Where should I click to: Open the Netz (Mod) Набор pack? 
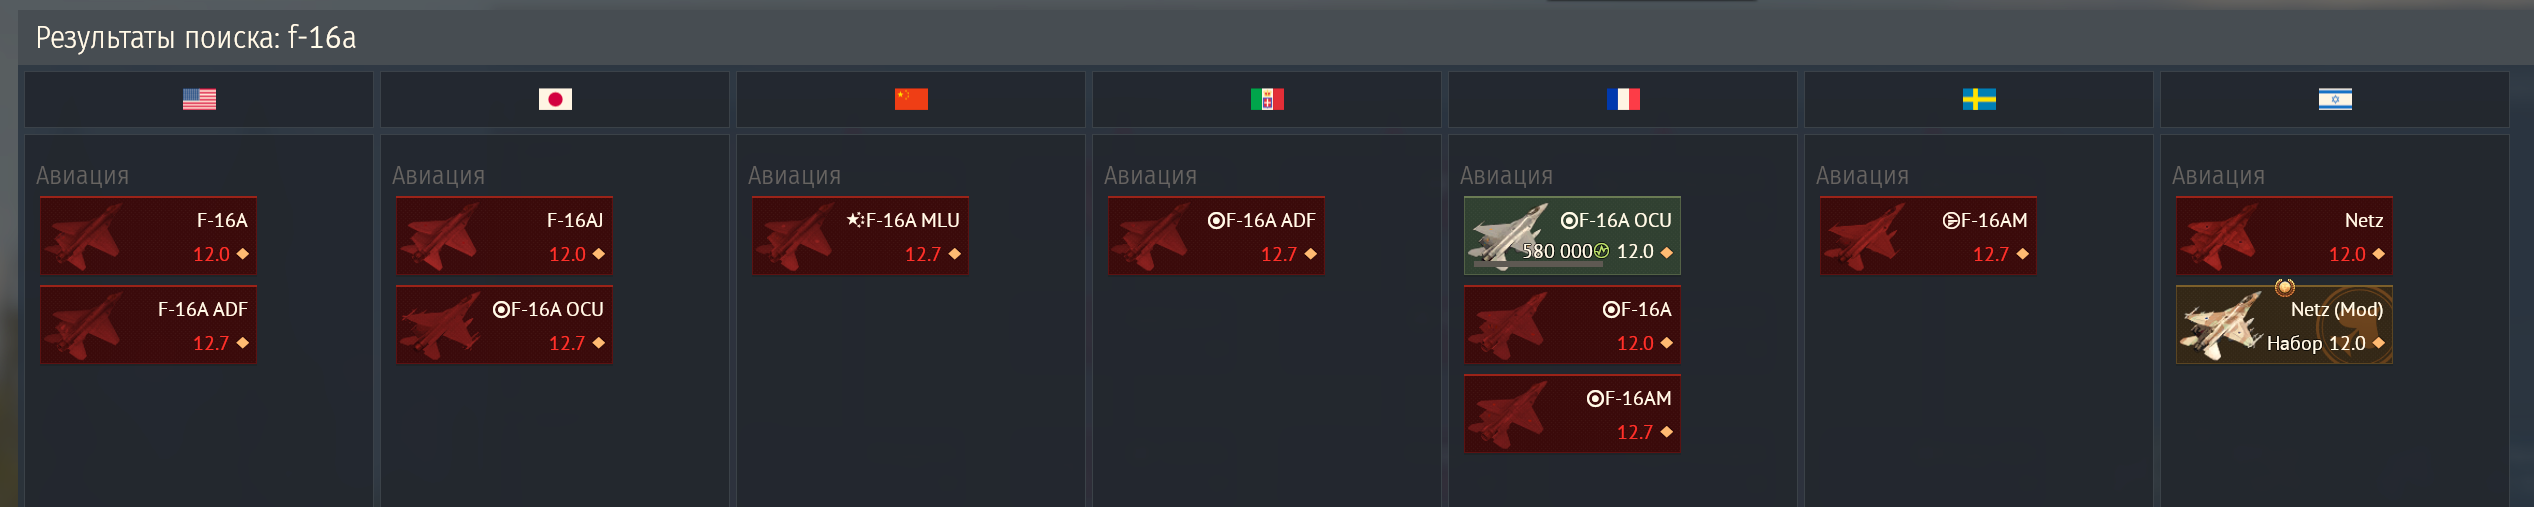pyautogui.click(x=2284, y=325)
